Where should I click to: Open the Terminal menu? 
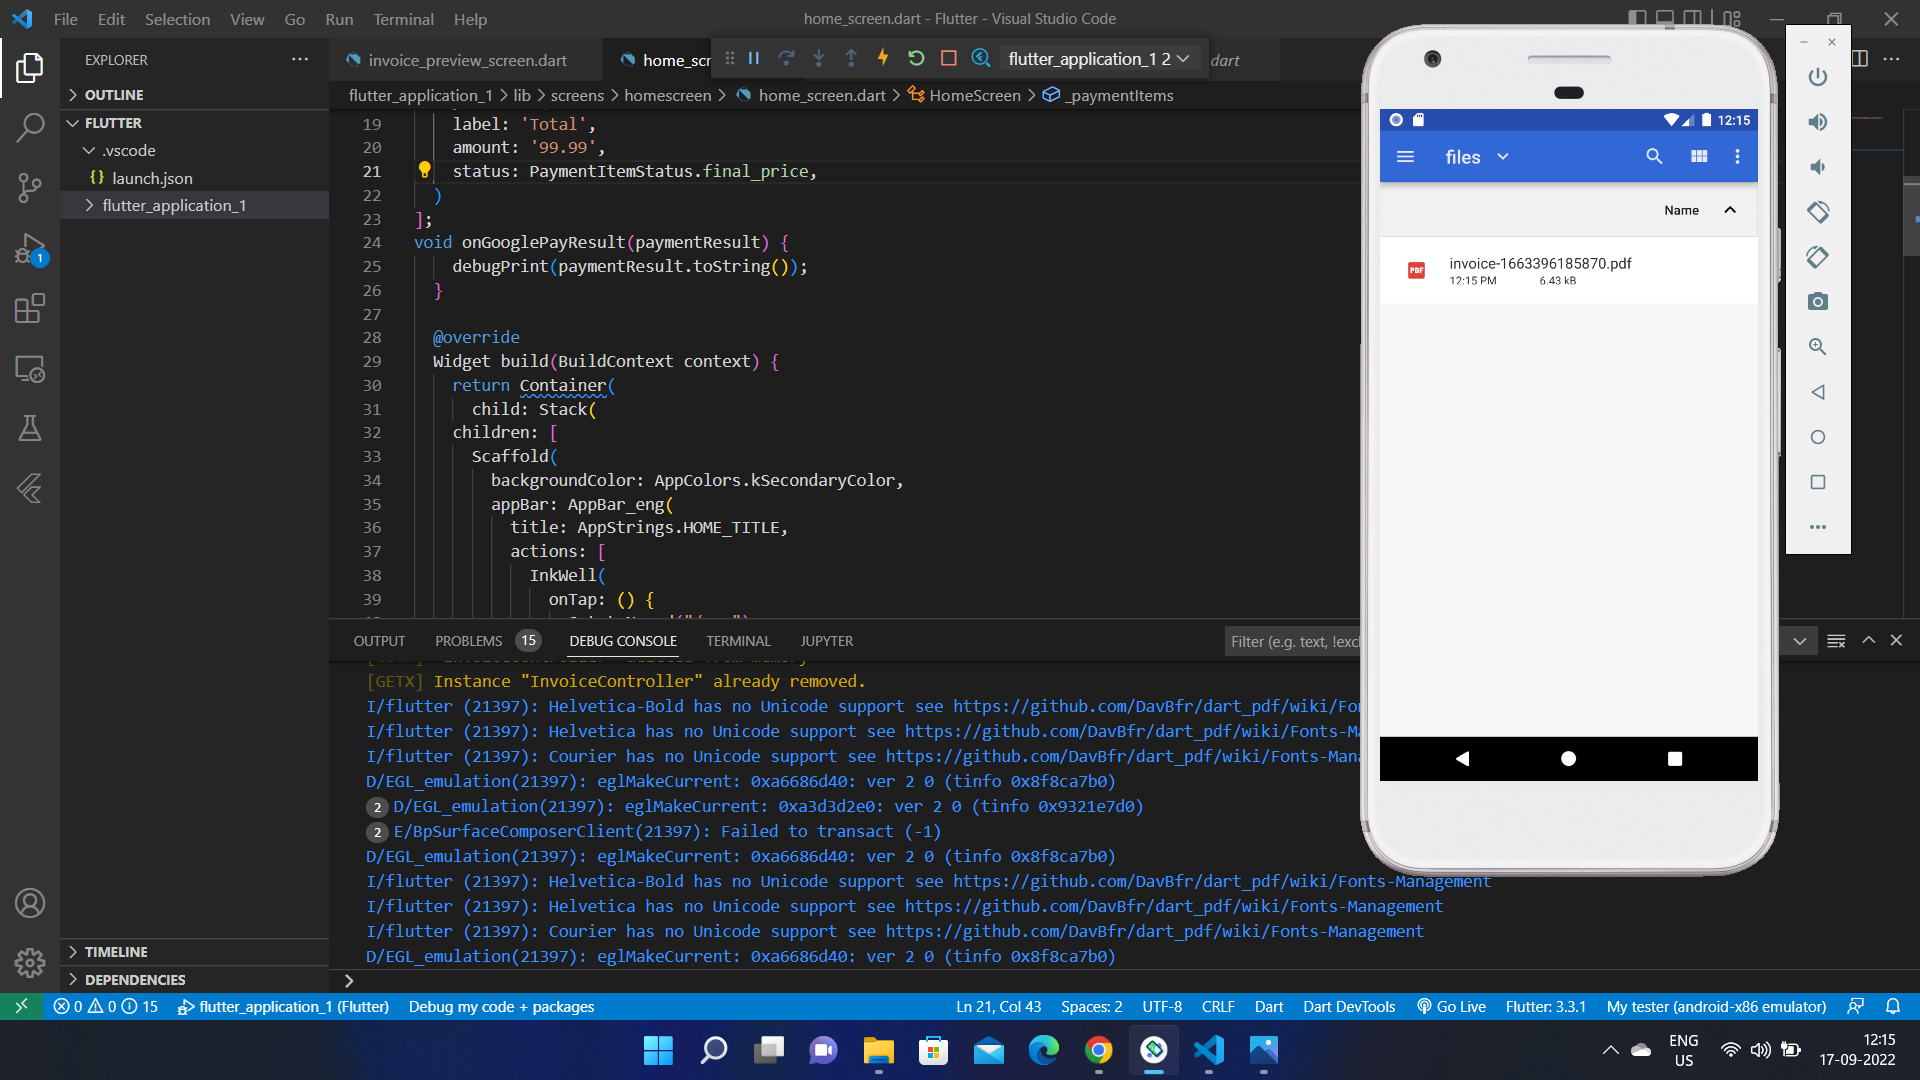pyautogui.click(x=403, y=19)
